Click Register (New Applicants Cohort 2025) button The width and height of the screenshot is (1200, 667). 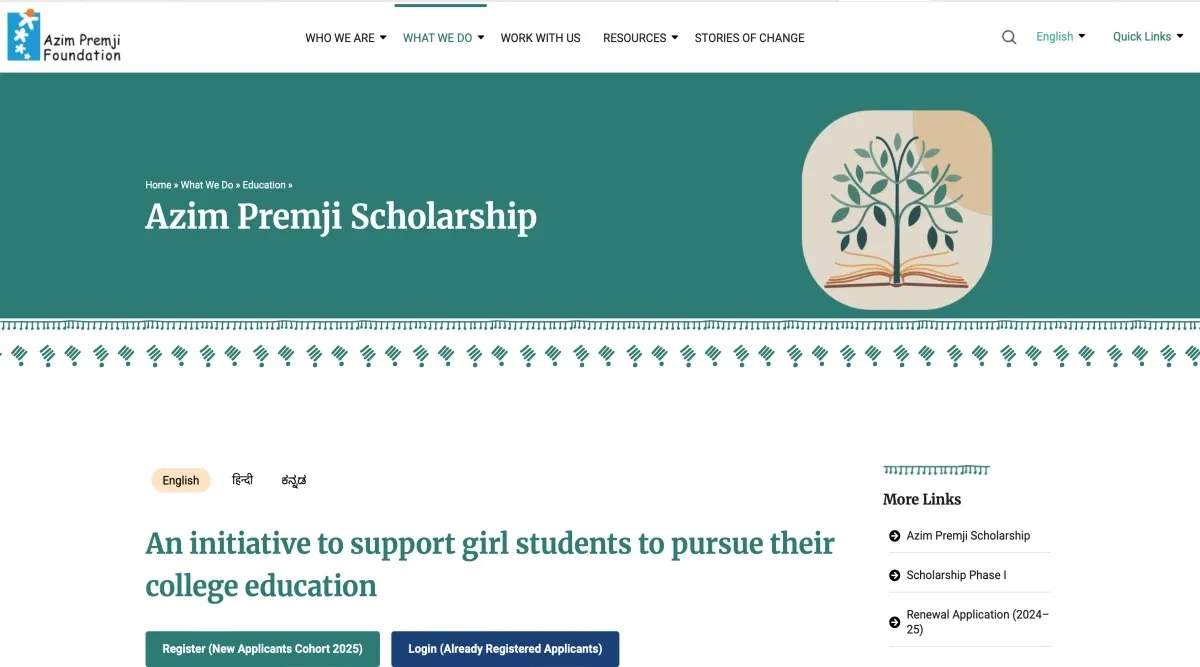(262, 649)
